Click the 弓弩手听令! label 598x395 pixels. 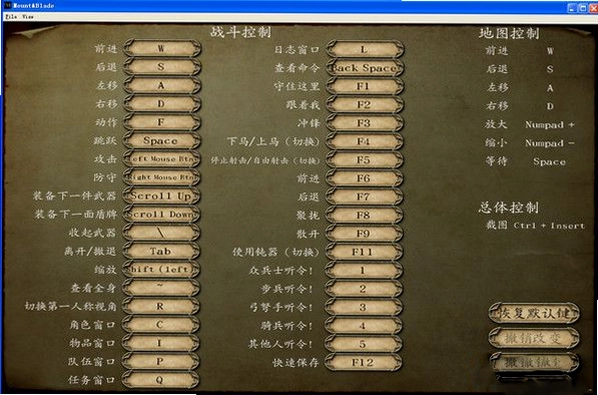(x=281, y=307)
